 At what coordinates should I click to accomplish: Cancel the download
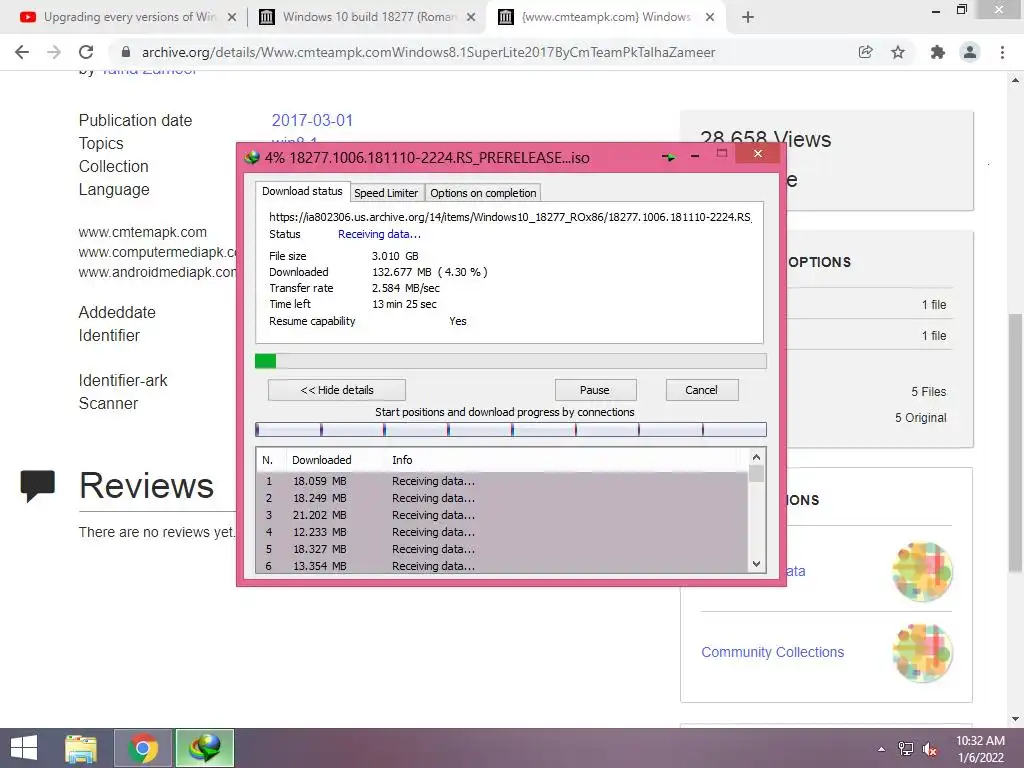tap(702, 390)
